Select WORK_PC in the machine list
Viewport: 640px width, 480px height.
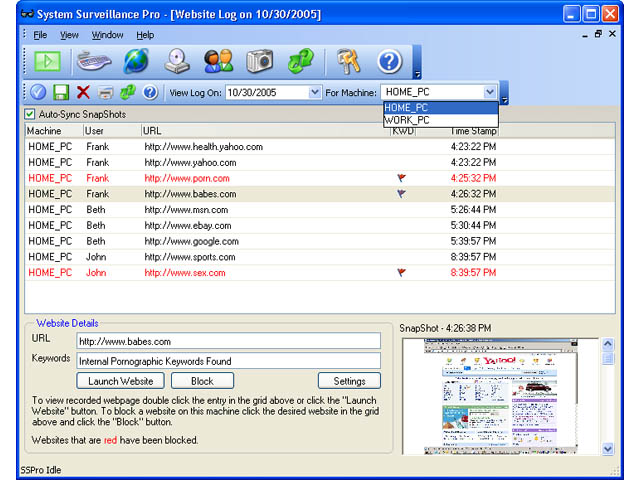441,120
